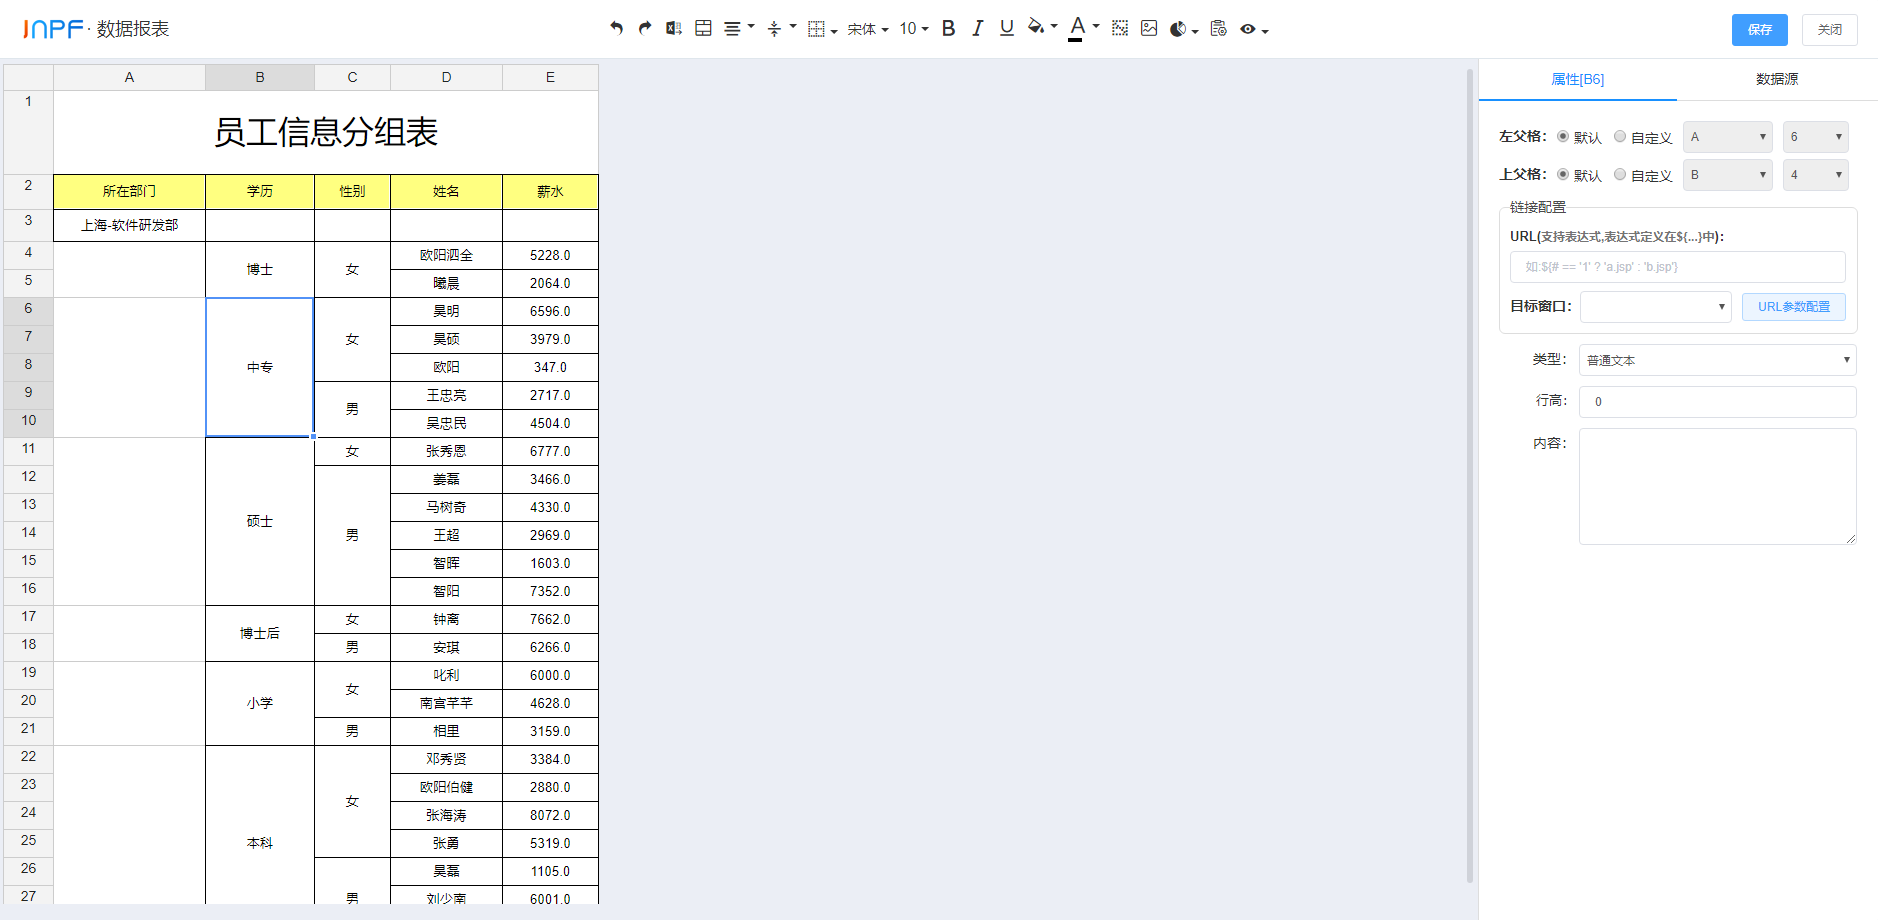Click the Excel import icon
This screenshot has width=1878, height=920.
(x=674, y=29)
